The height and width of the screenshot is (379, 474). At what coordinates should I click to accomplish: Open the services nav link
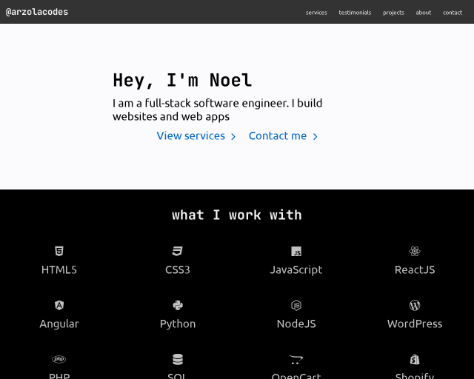click(316, 13)
